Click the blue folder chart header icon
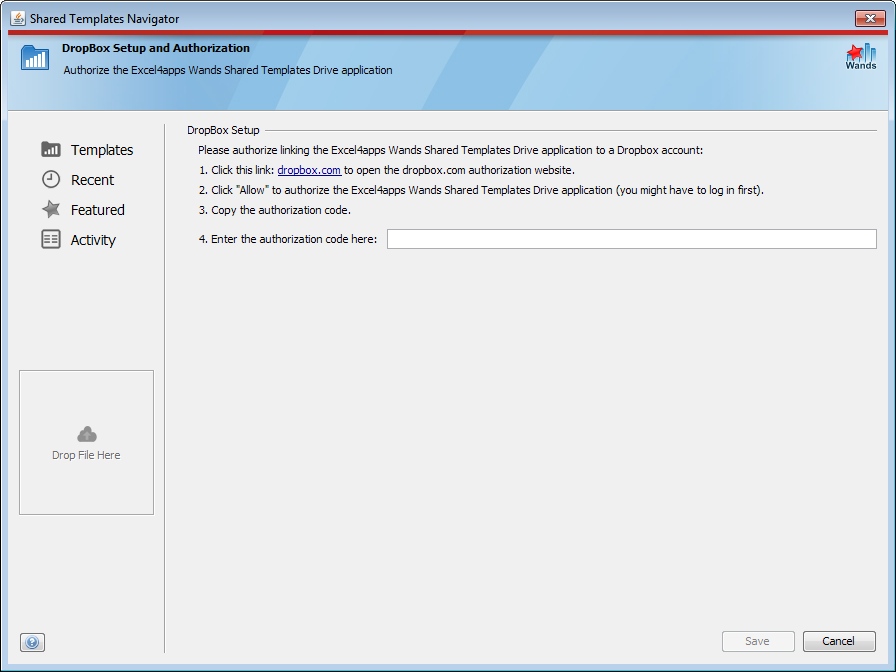The width and height of the screenshot is (896, 672). [x=35, y=57]
